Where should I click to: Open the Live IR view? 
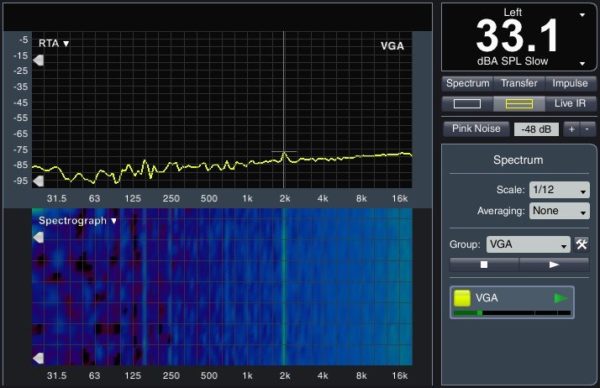pos(570,104)
